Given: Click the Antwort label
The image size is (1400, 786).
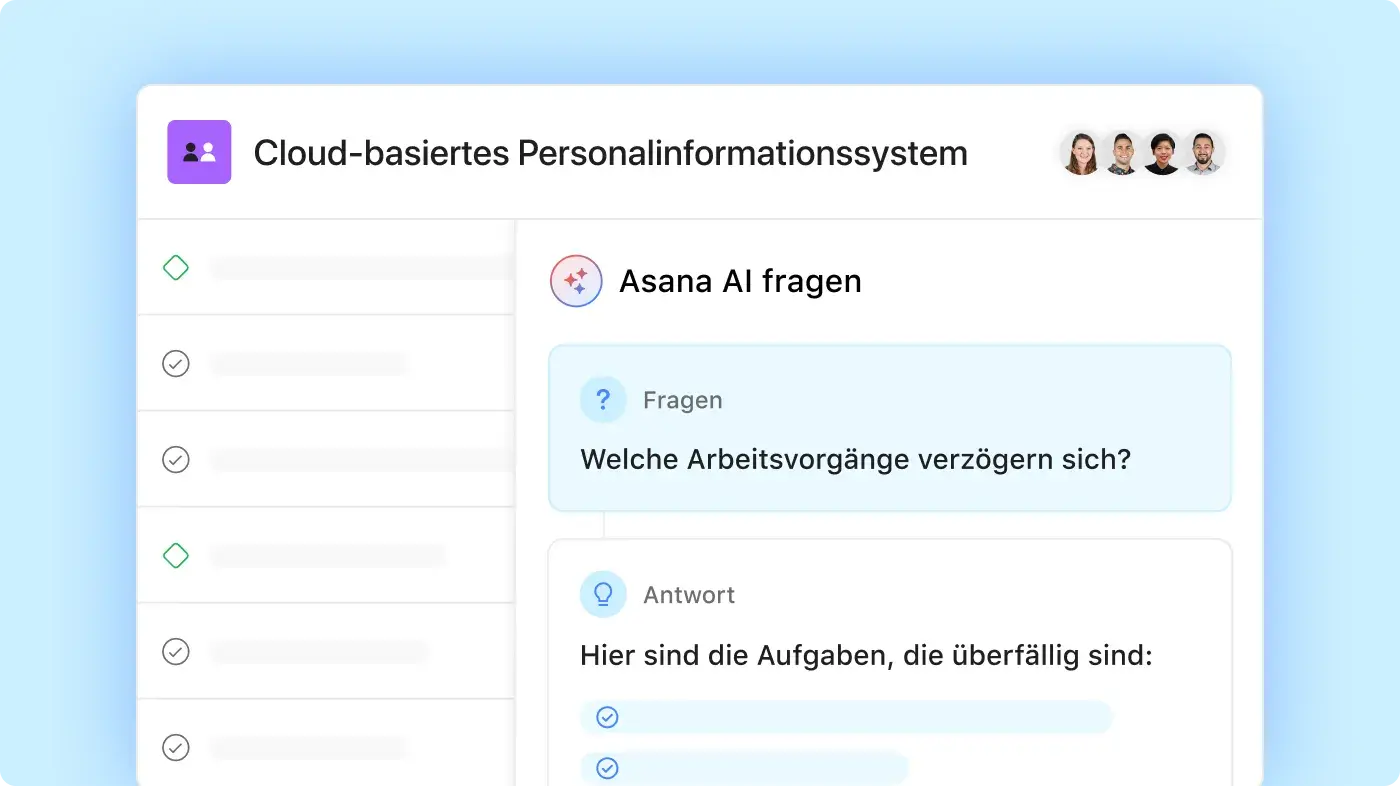Looking at the screenshot, I should tap(689, 595).
